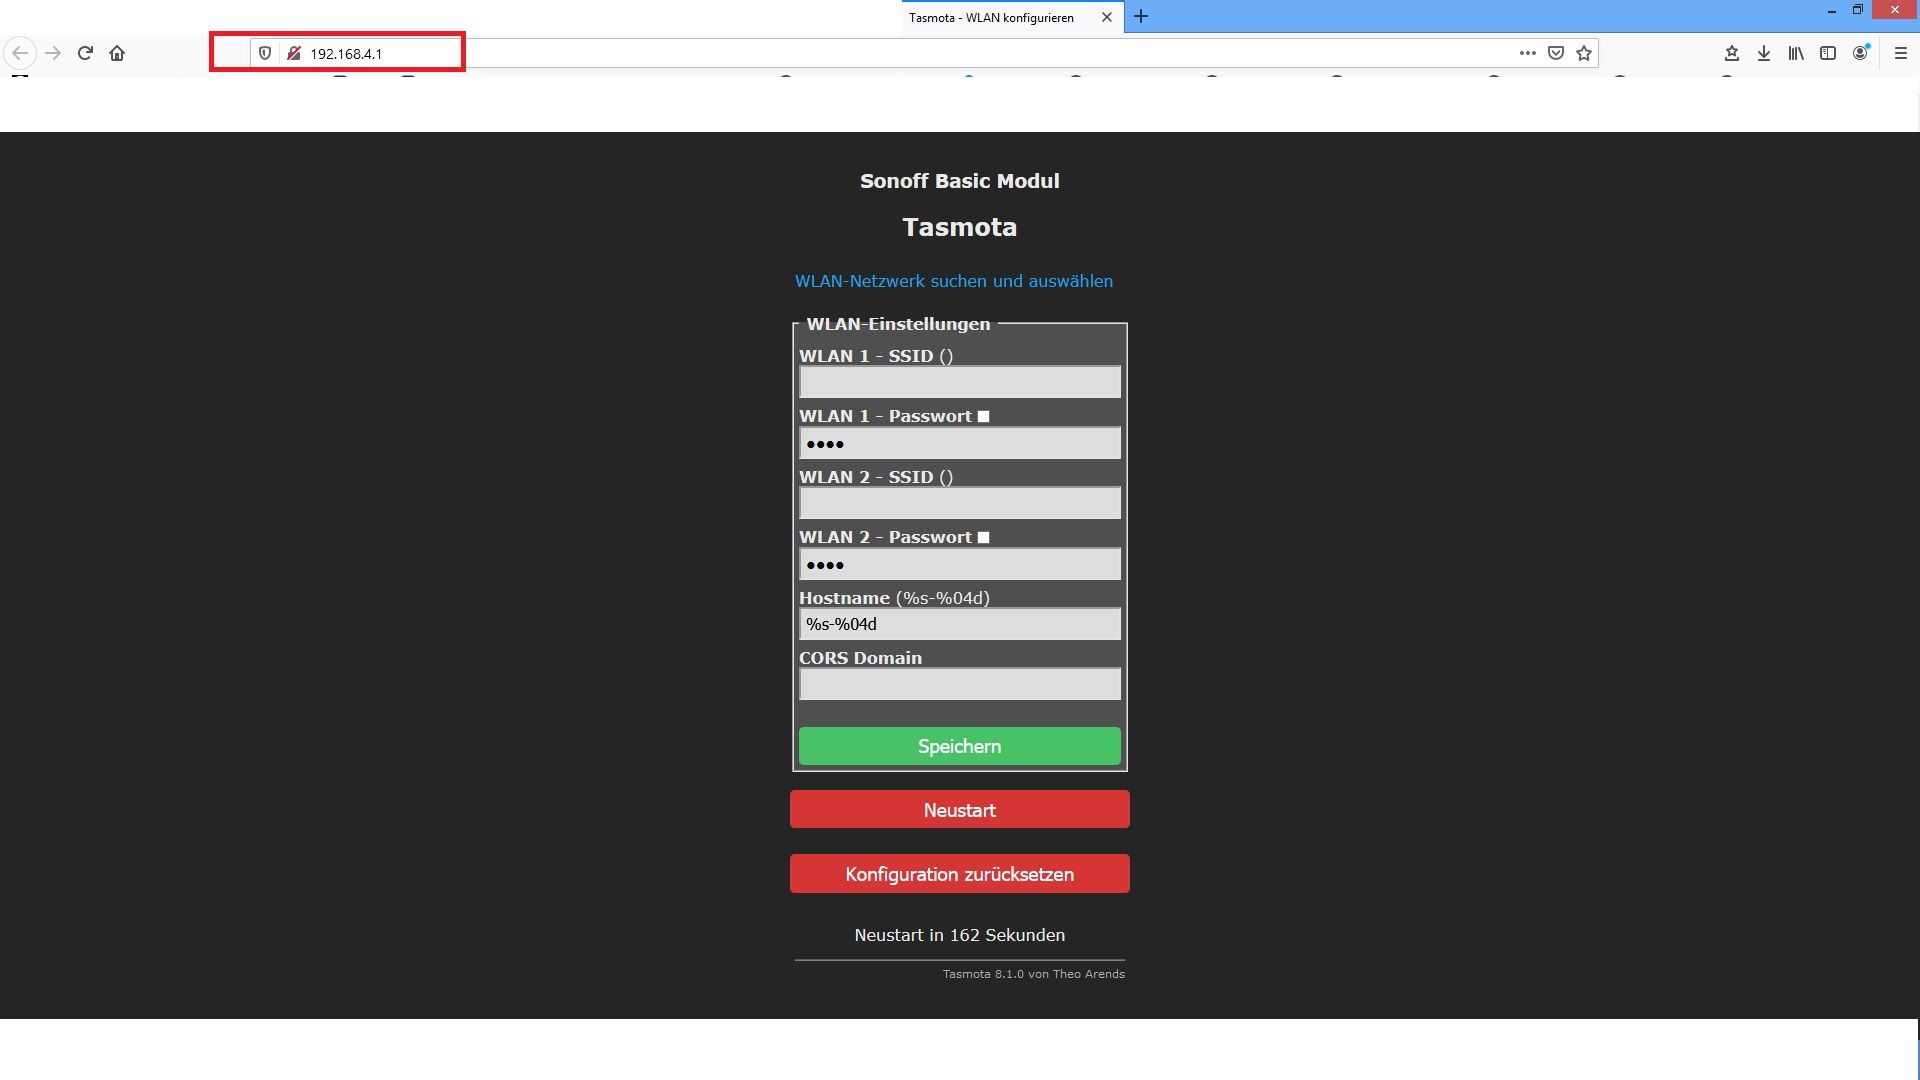Click the WLAN 1 SSID field
The image size is (1920, 1080).
click(960, 382)
